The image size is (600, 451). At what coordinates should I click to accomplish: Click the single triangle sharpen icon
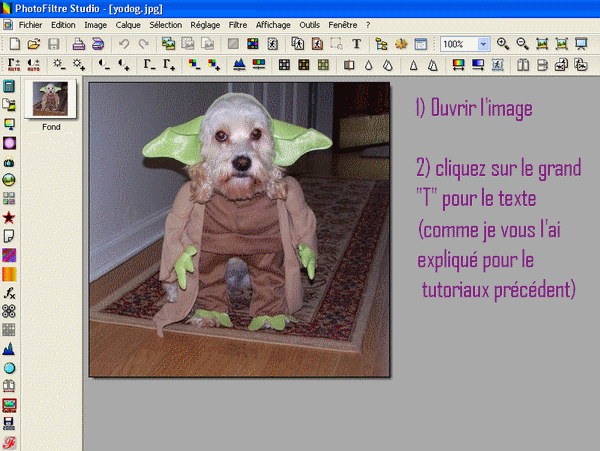[413, 65]
